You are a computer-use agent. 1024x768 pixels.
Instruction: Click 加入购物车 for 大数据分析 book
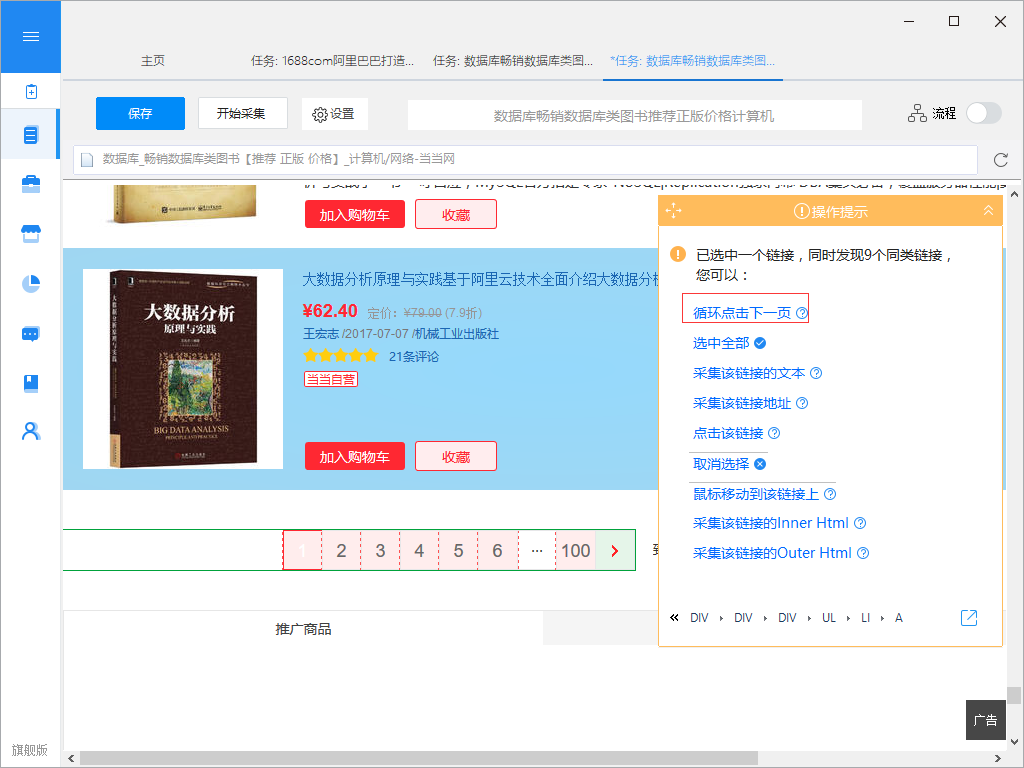[x=355, y=456]
